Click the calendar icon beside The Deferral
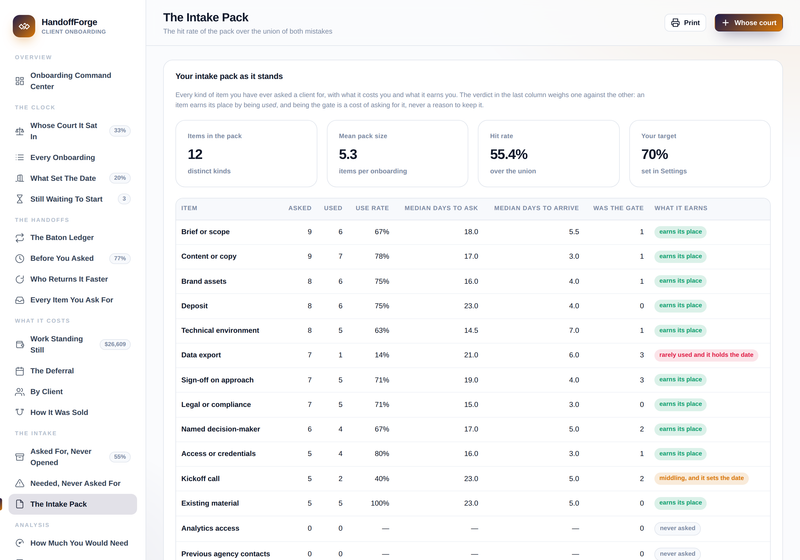The image size is (800, 560). (19, 371)
